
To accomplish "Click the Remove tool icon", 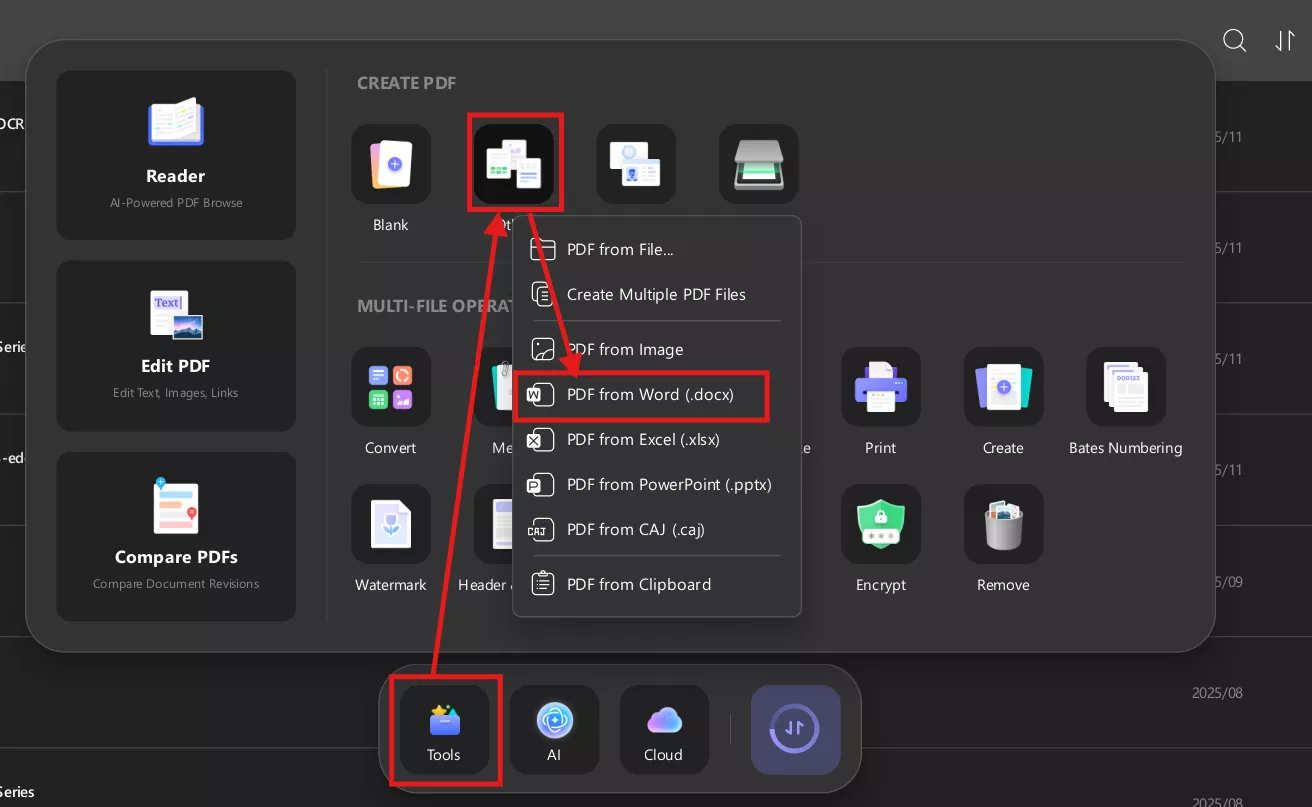I will [1003, 524].
